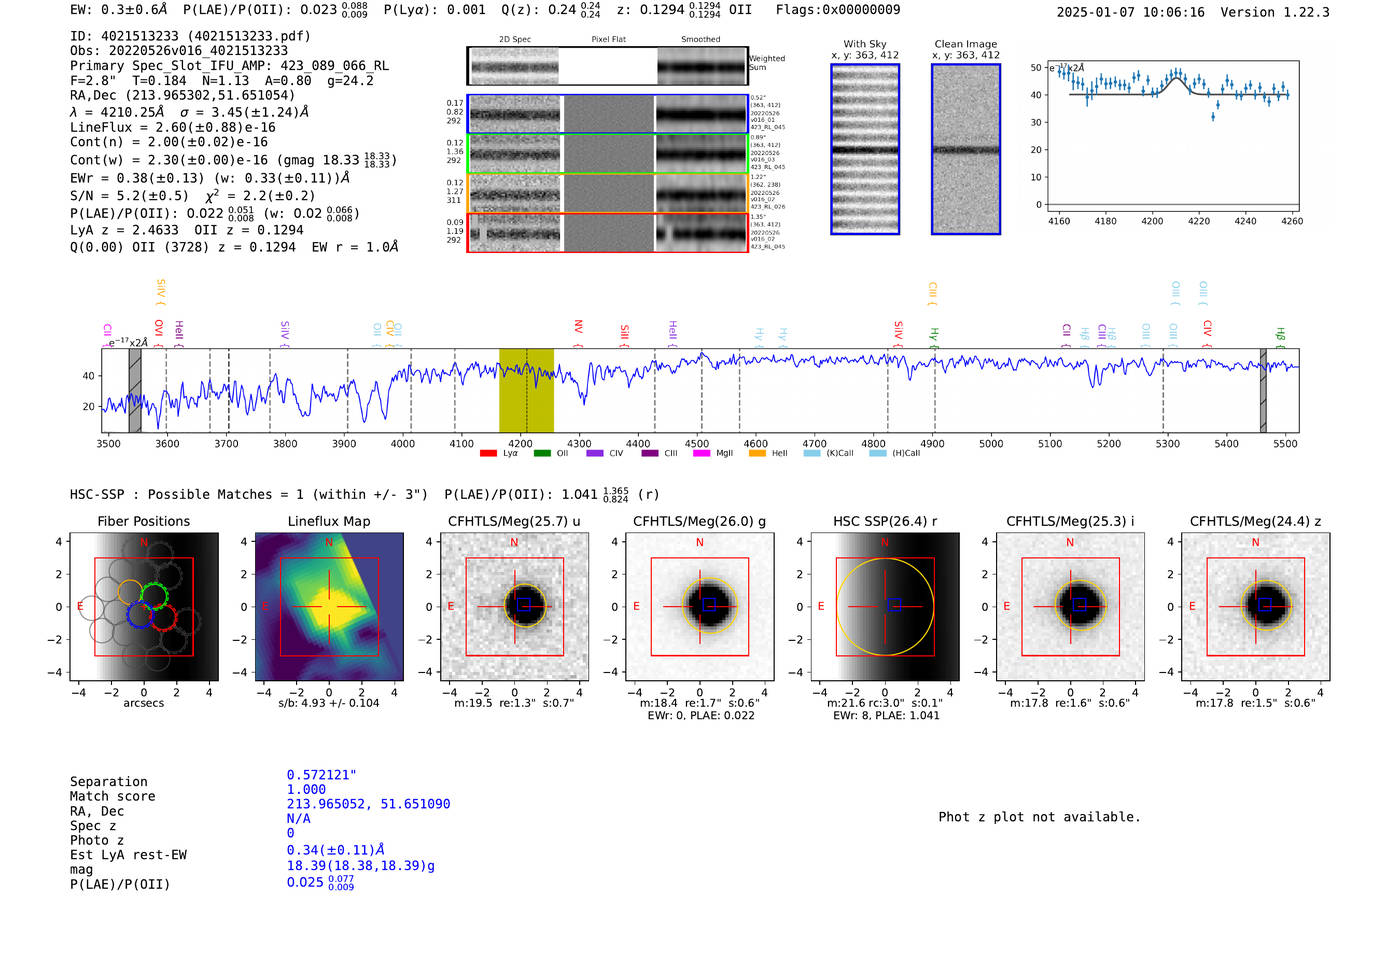The image size is (1400, 953).
Task: Click the Smoothed column header
Action: [x=701, y=40]
